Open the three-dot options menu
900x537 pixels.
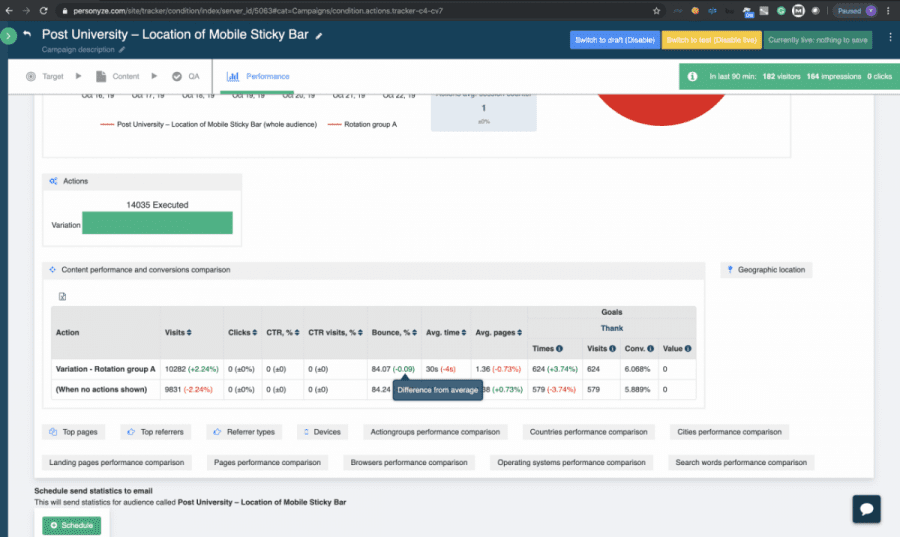click(x=889, y=38)
